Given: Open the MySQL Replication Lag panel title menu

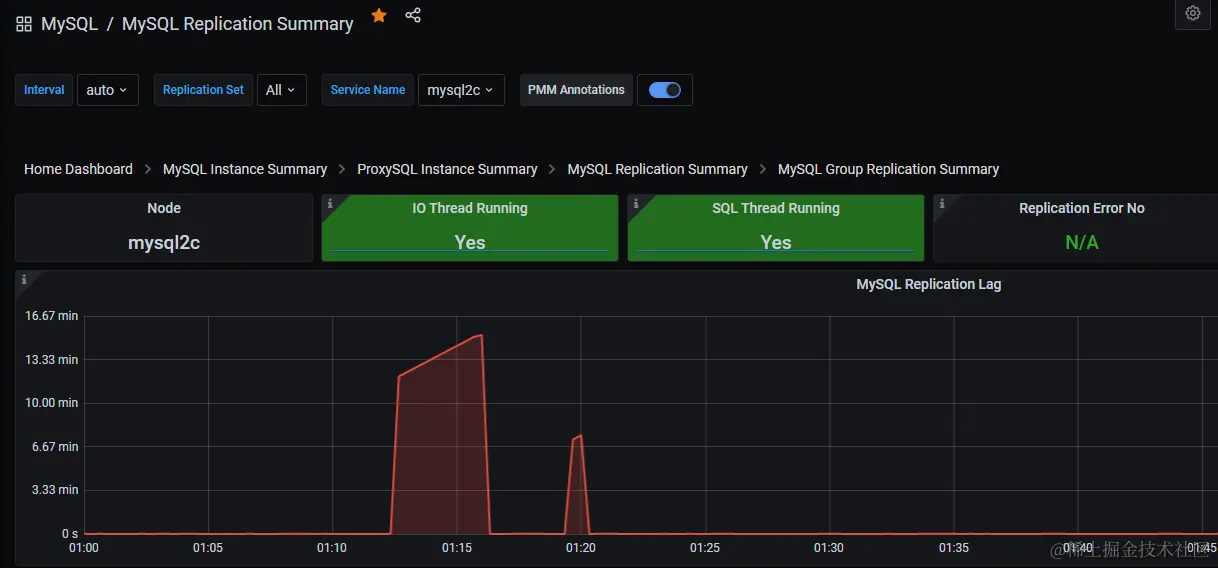Looking at the screenshot, I should (x=928, y=284).
